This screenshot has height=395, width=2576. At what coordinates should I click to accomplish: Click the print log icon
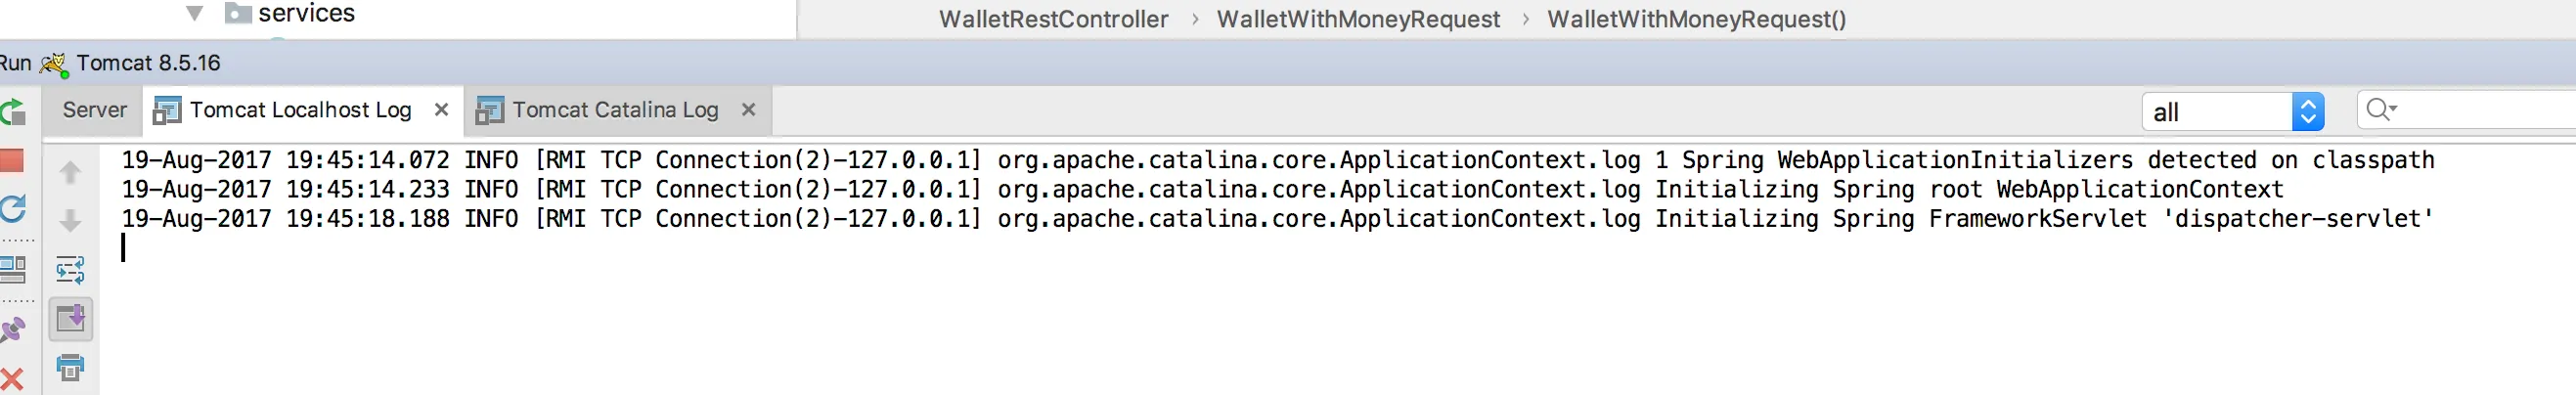[x=70, y=368]
